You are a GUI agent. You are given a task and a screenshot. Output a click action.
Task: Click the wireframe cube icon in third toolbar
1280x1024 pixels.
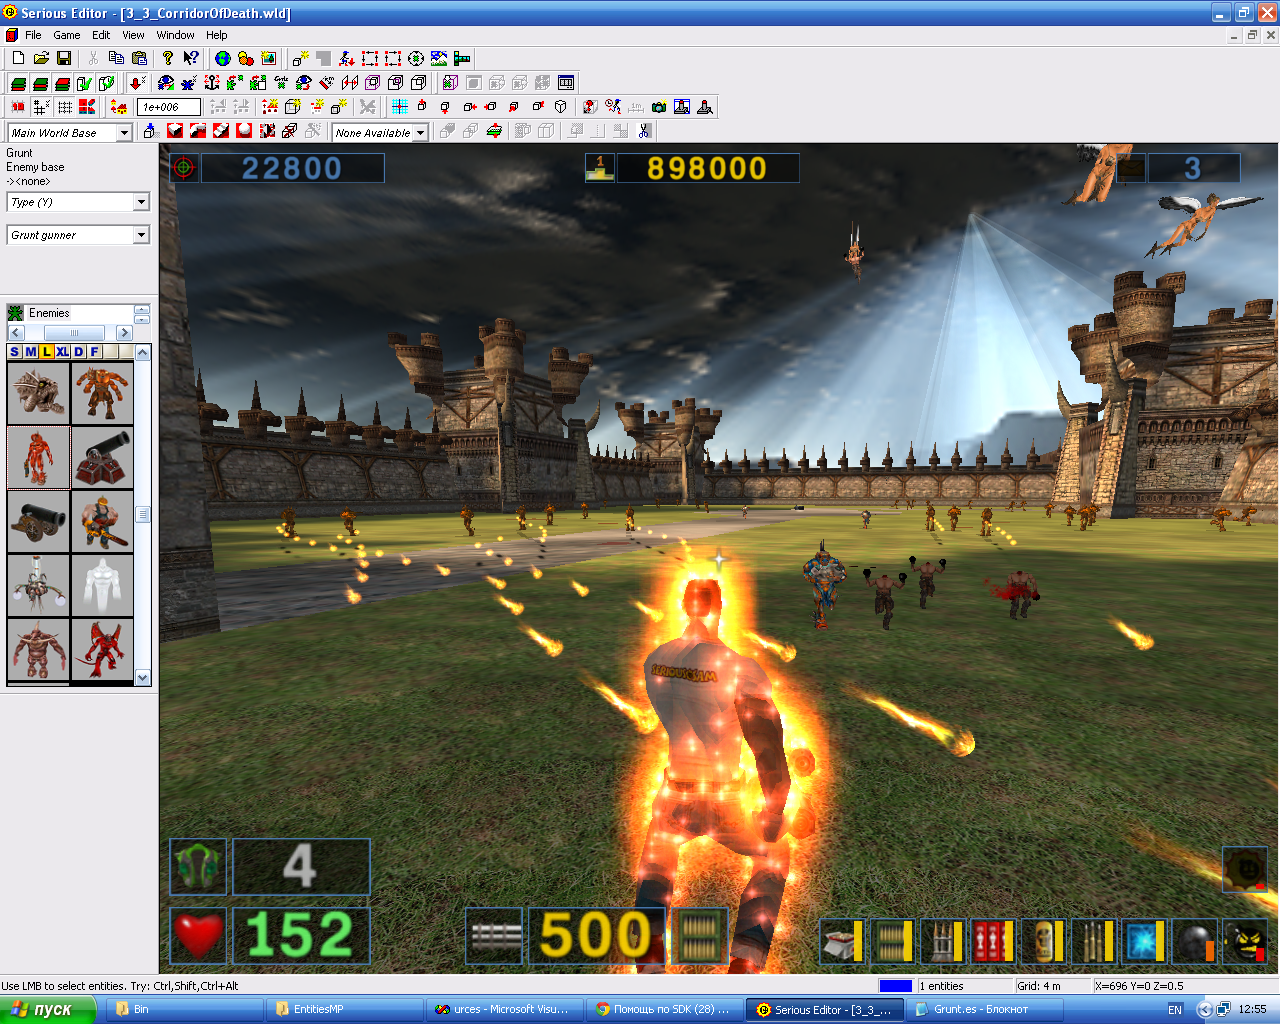(x=560, y=107)
